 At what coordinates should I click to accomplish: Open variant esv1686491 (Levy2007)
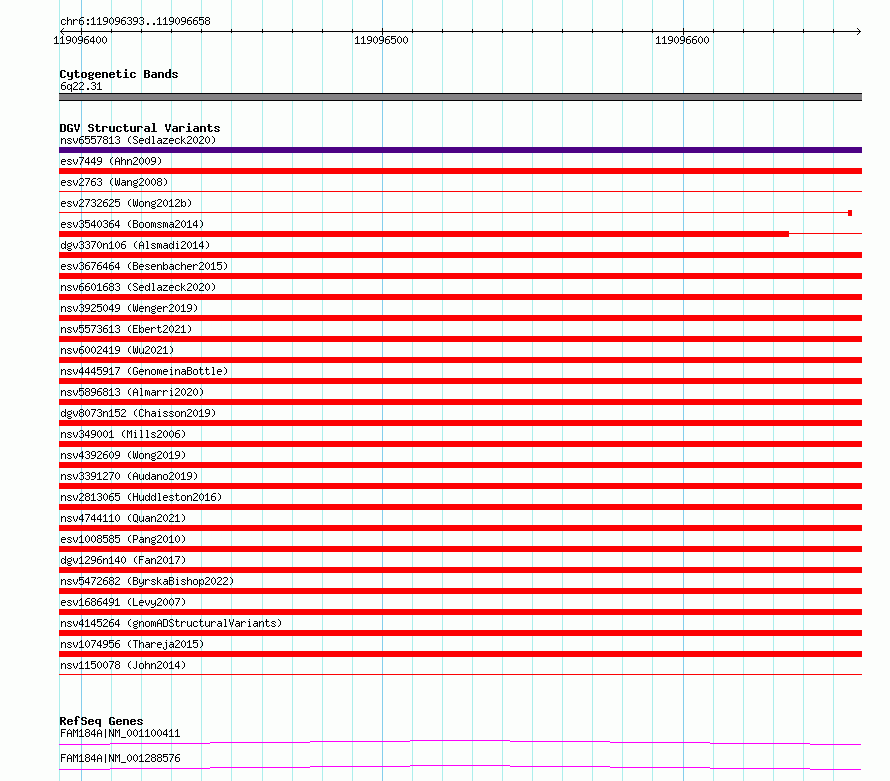coord(123,602)
